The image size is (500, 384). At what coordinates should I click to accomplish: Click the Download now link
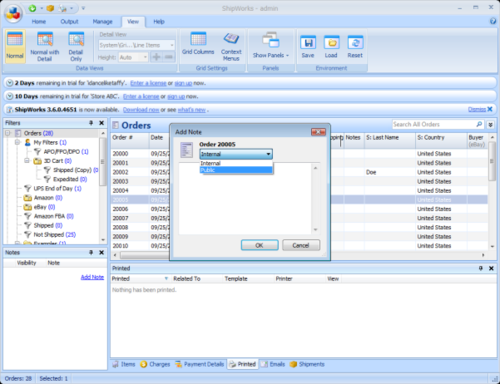[x=141, y=110]
